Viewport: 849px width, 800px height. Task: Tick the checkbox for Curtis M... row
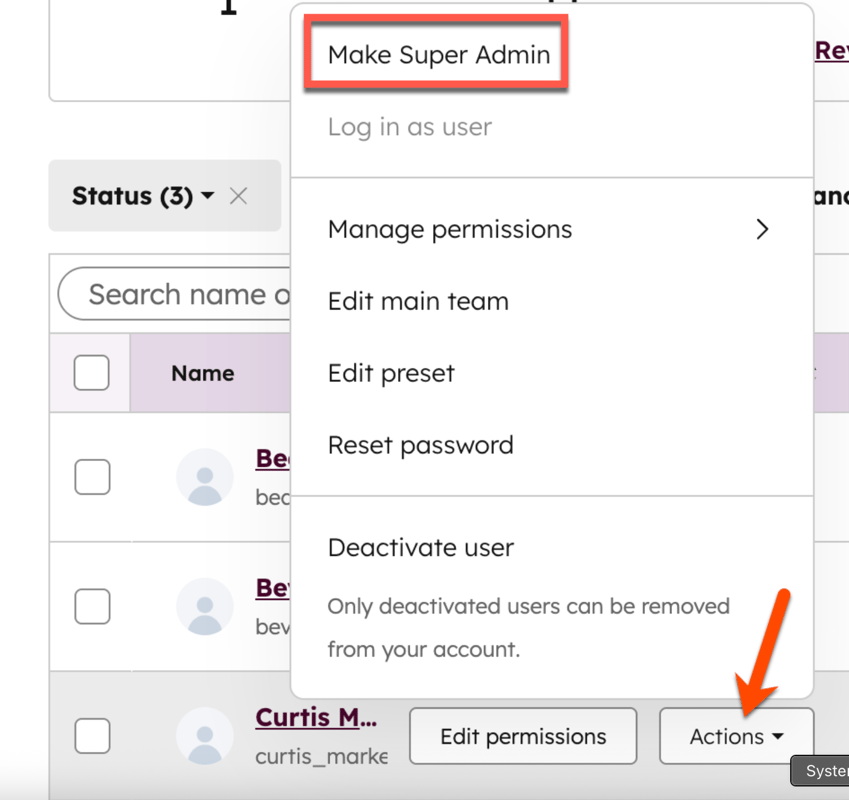click(x=92, y=736)
